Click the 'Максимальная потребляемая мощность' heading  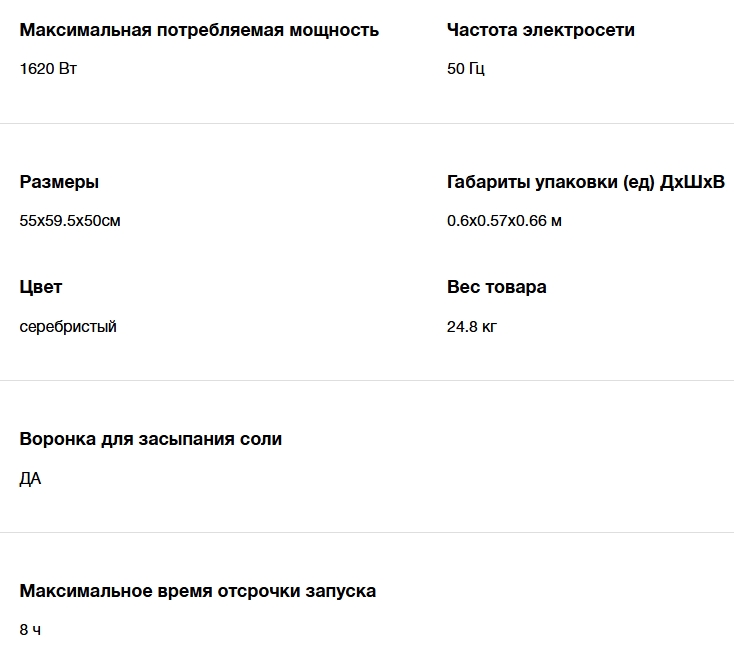click(x=199, y=30)
